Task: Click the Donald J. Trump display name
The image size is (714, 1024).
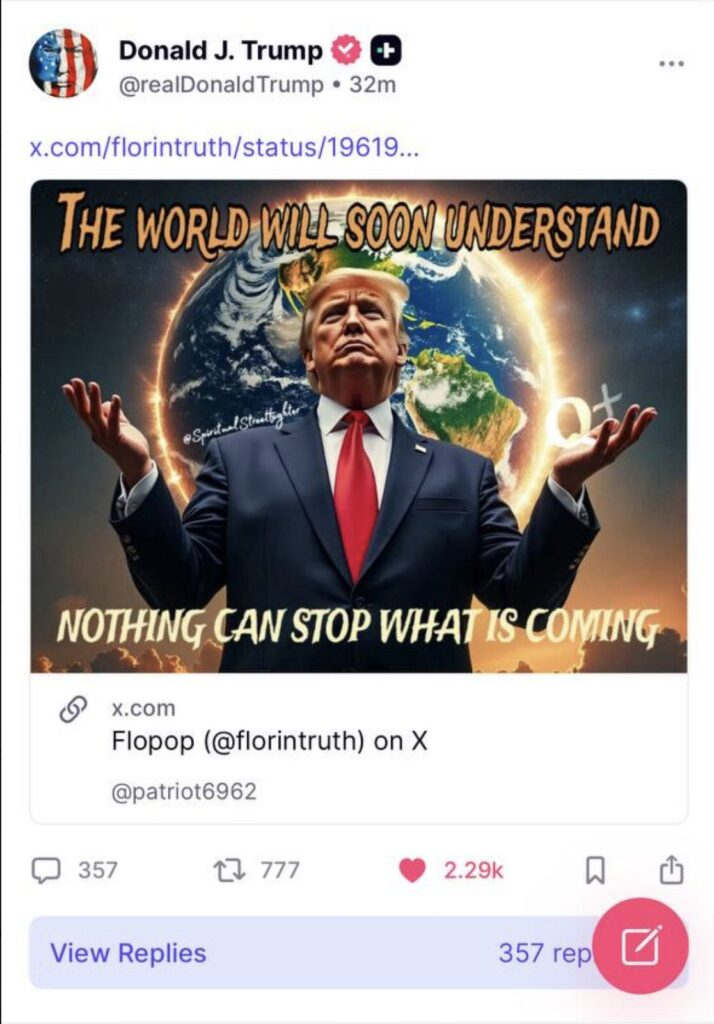Action: point(220,50)
